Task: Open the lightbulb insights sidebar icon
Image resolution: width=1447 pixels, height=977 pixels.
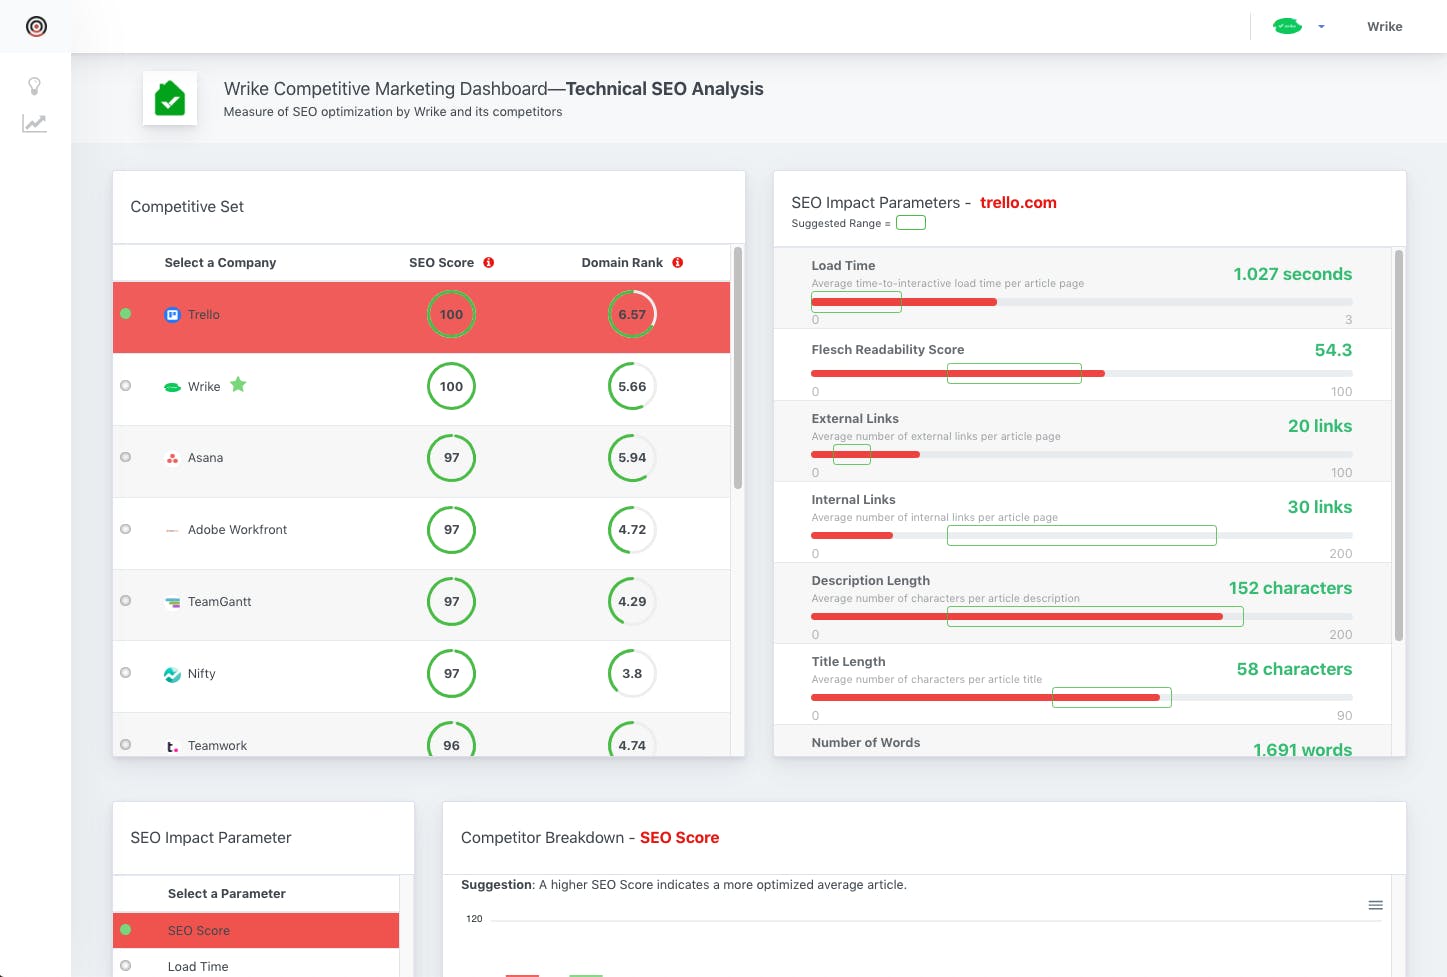Action: pos(34,86)
